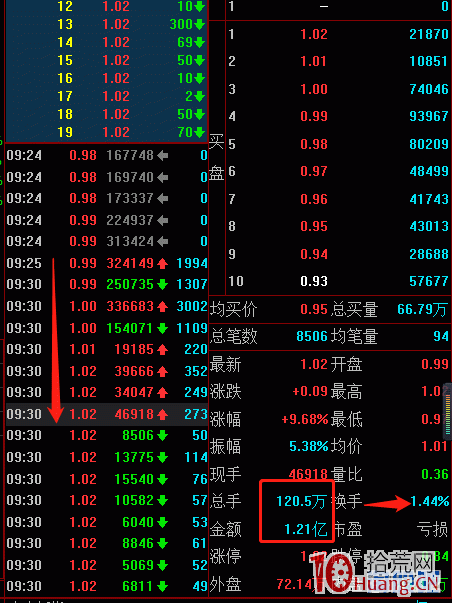This screenshot has height=603, width=452.
Task: Click the red up arrow beside volume 19185
Action: (162, 350)
